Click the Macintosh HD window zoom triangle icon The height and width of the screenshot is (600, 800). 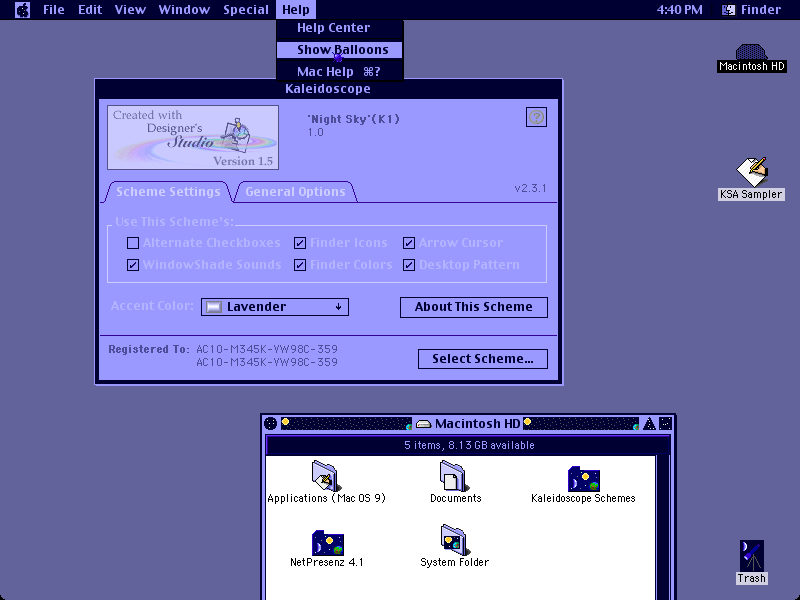click(649, 423)
